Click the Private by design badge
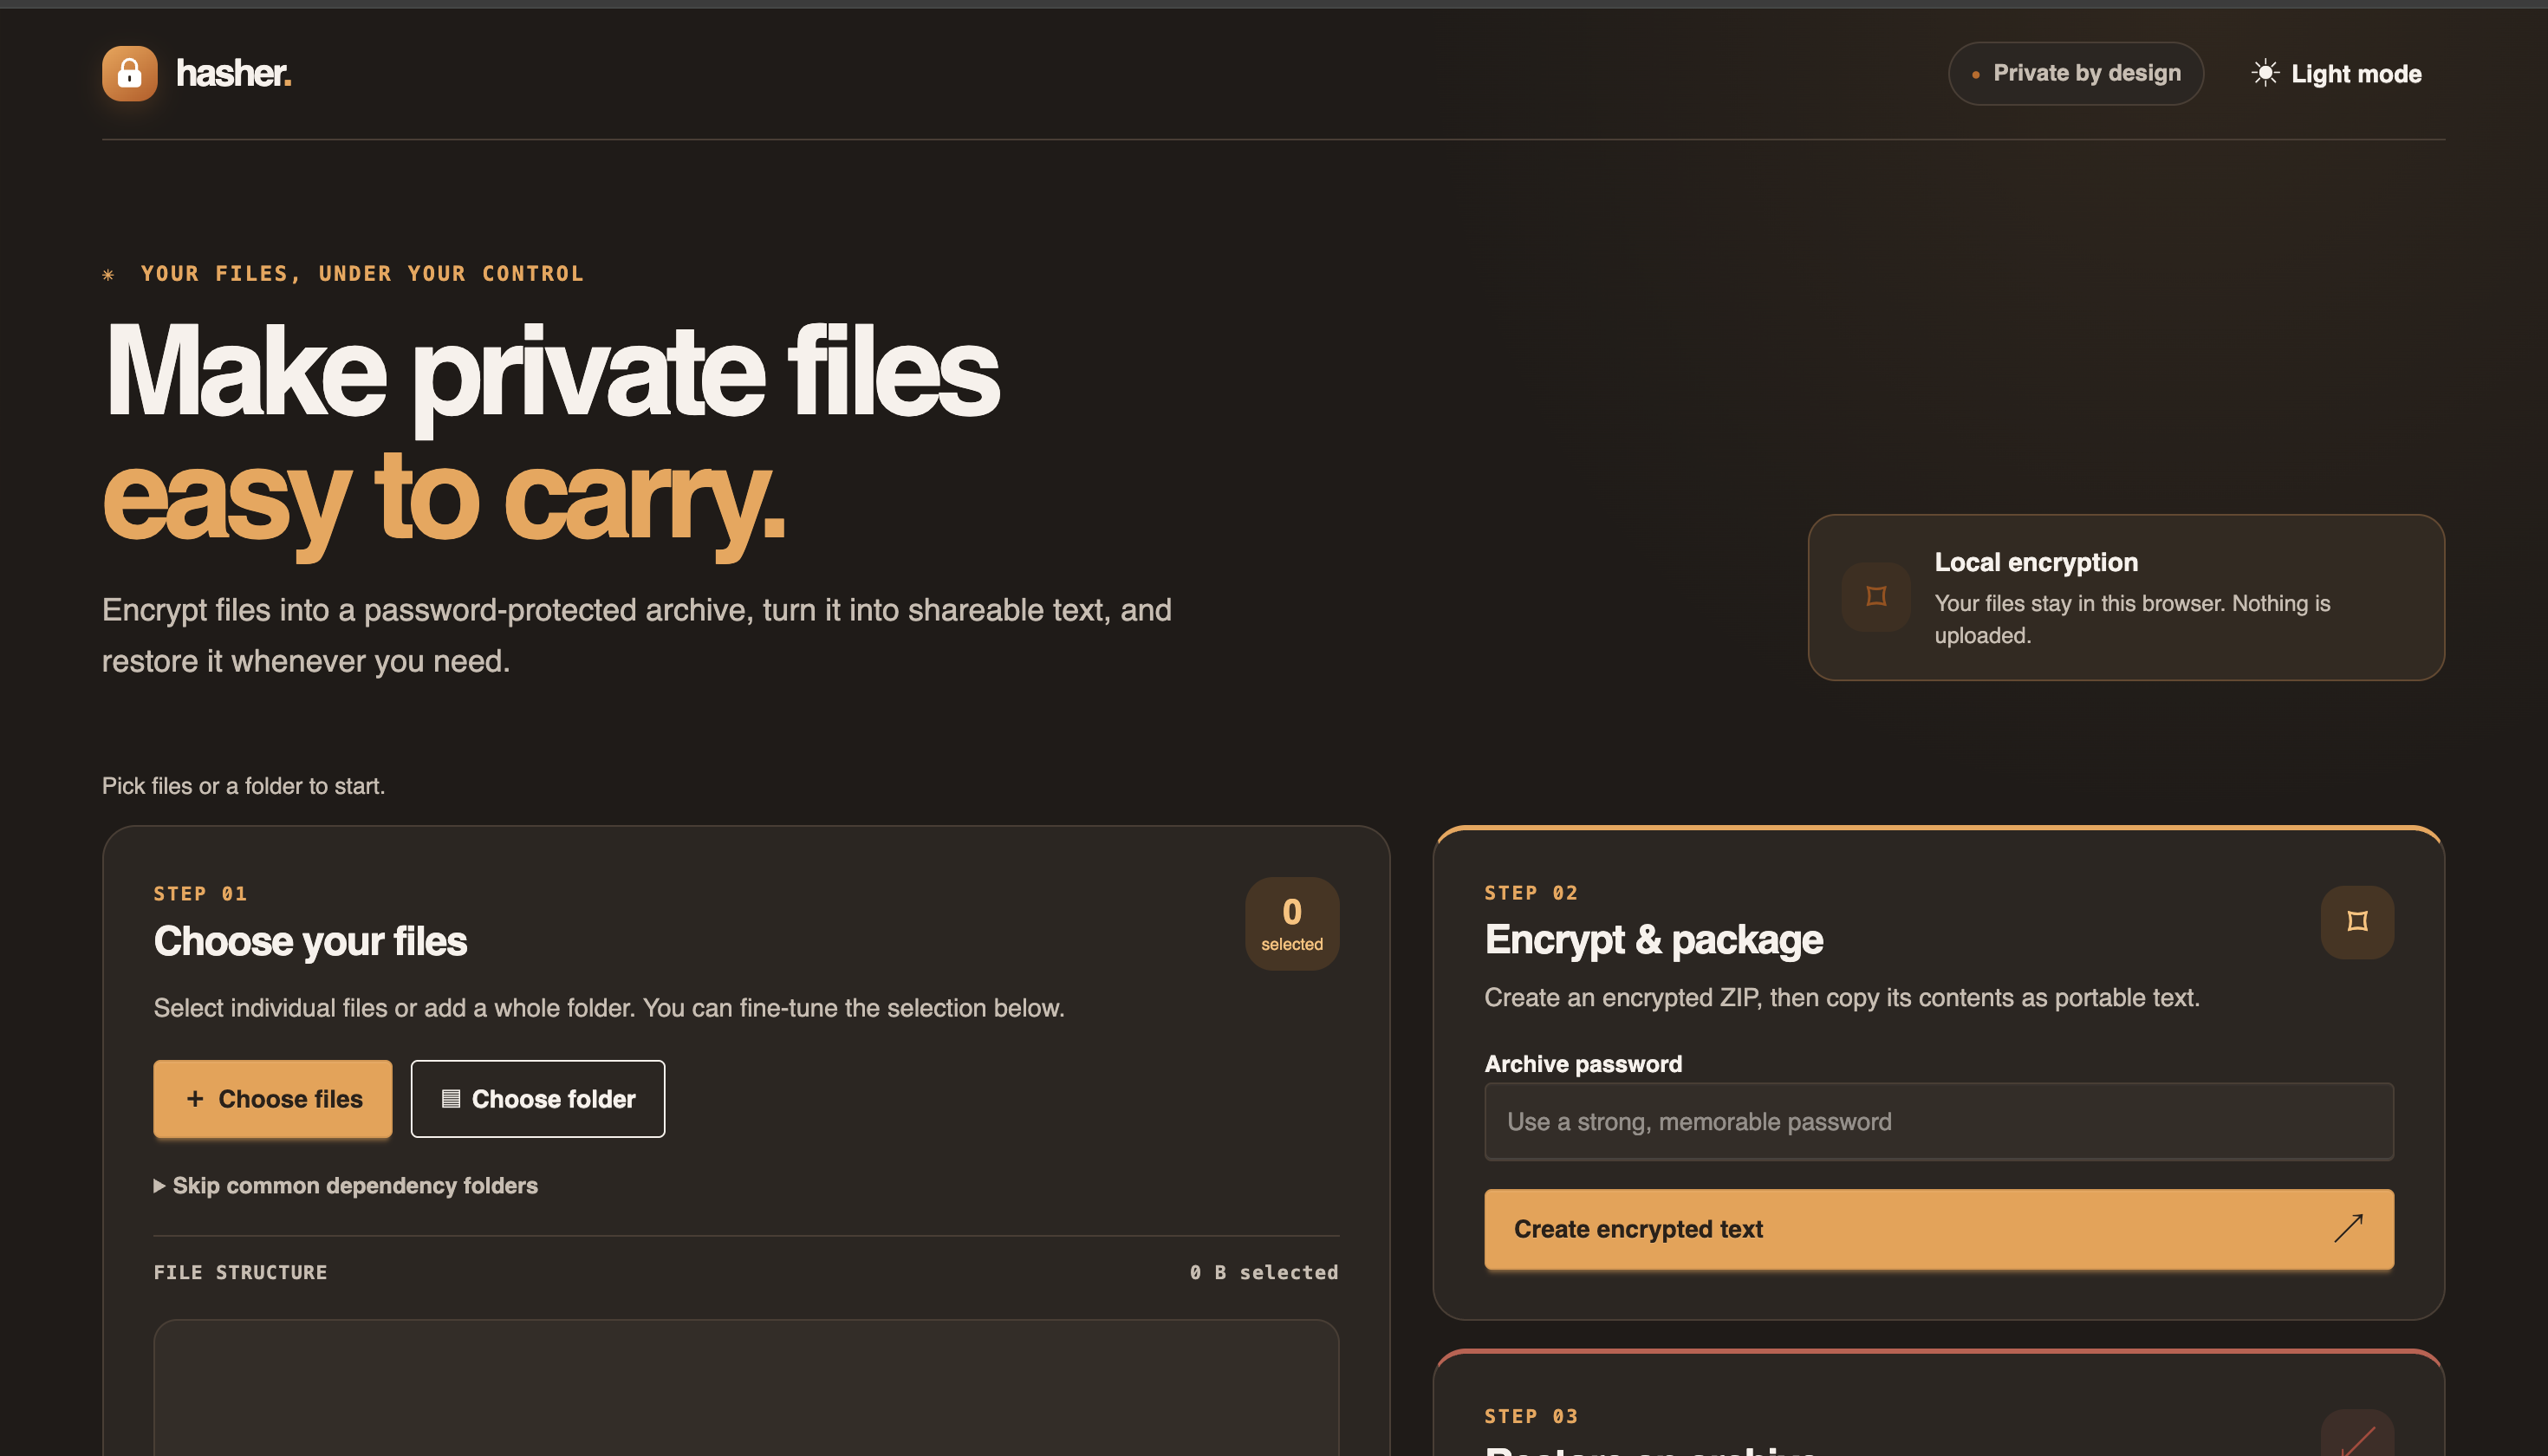 2075,73
